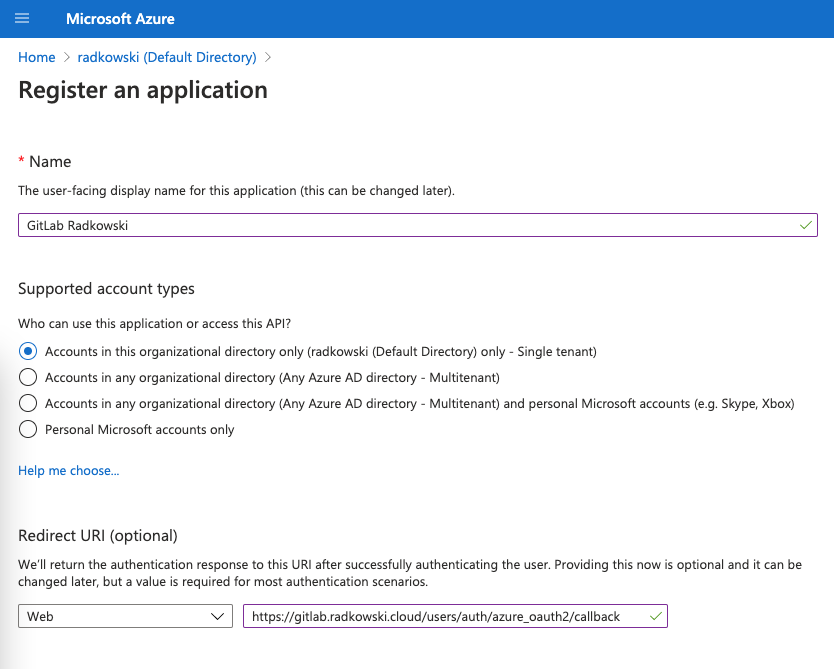Click the chevron after Home breadcrumb
The width and height of the screenshot is (834, 669).
coord(66,57)
